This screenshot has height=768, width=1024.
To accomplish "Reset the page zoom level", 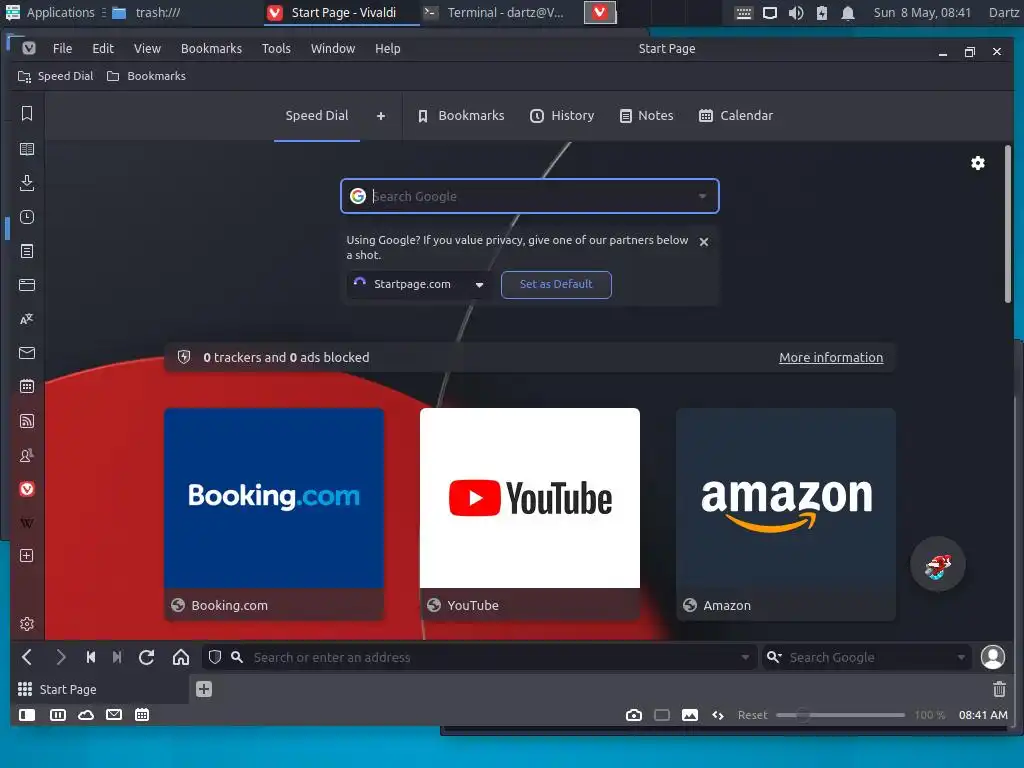I will 752,715.
